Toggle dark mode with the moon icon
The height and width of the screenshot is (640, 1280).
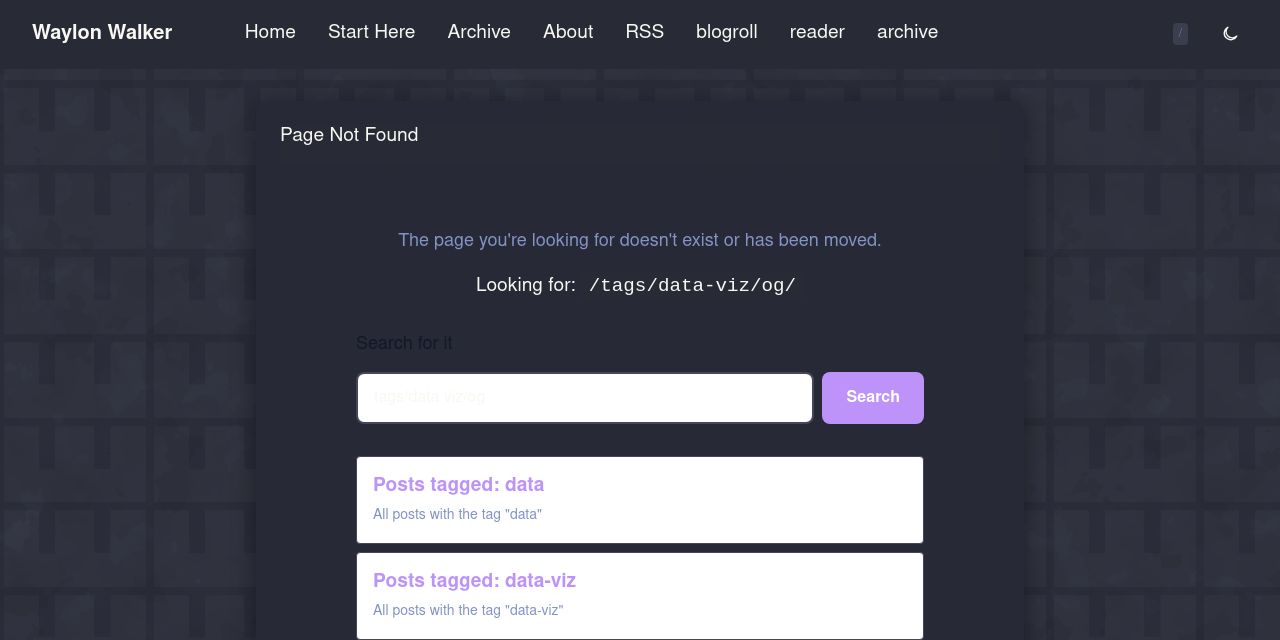click(x=1230, y=33)
